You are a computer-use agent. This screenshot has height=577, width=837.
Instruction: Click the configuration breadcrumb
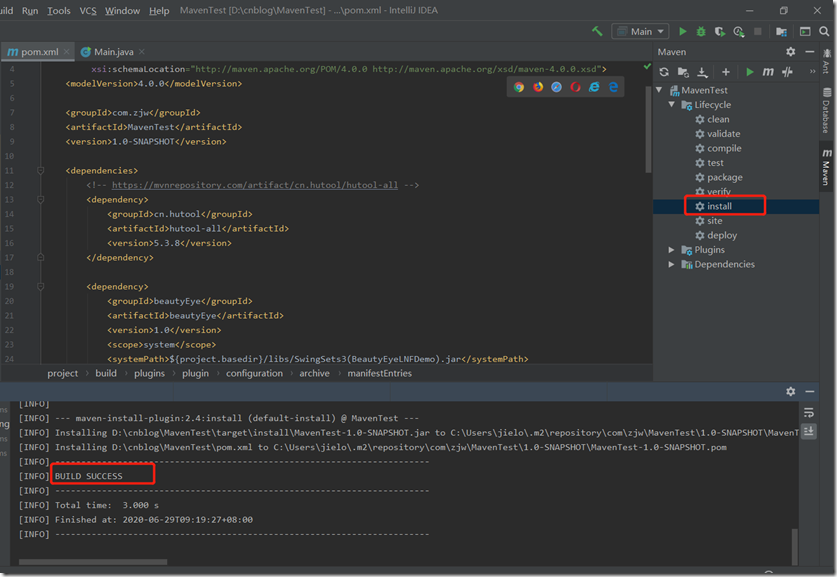coord(254,373)
